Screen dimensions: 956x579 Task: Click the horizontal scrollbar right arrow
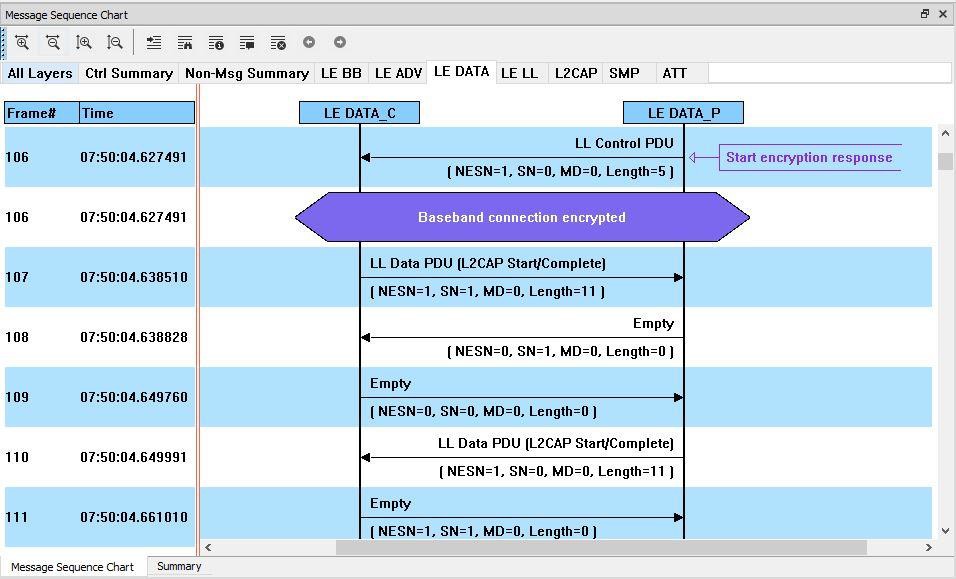pyautogui.click(x=929, y=547)
